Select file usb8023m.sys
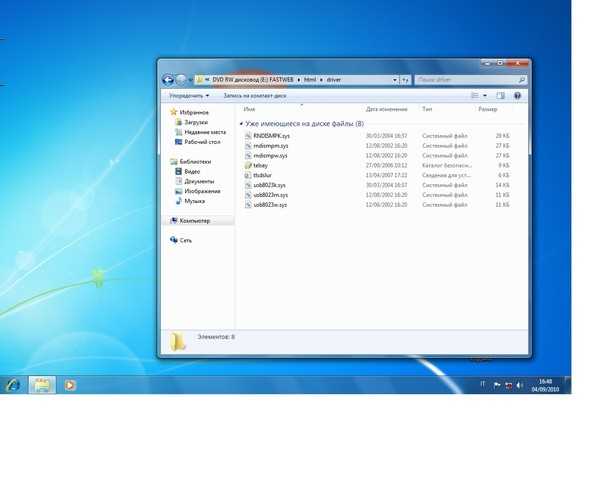This screenshot has height=480, width=600. point(271,195)
